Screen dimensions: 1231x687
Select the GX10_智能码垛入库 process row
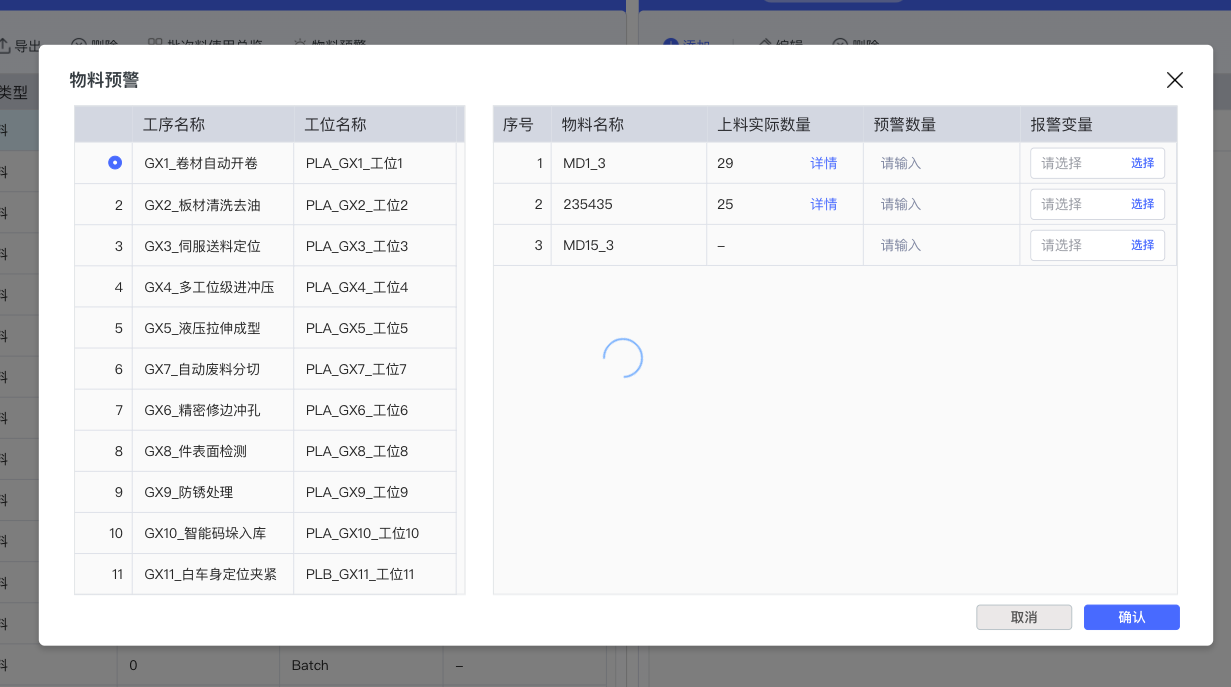pyautogui.click(x=205, y=533)
